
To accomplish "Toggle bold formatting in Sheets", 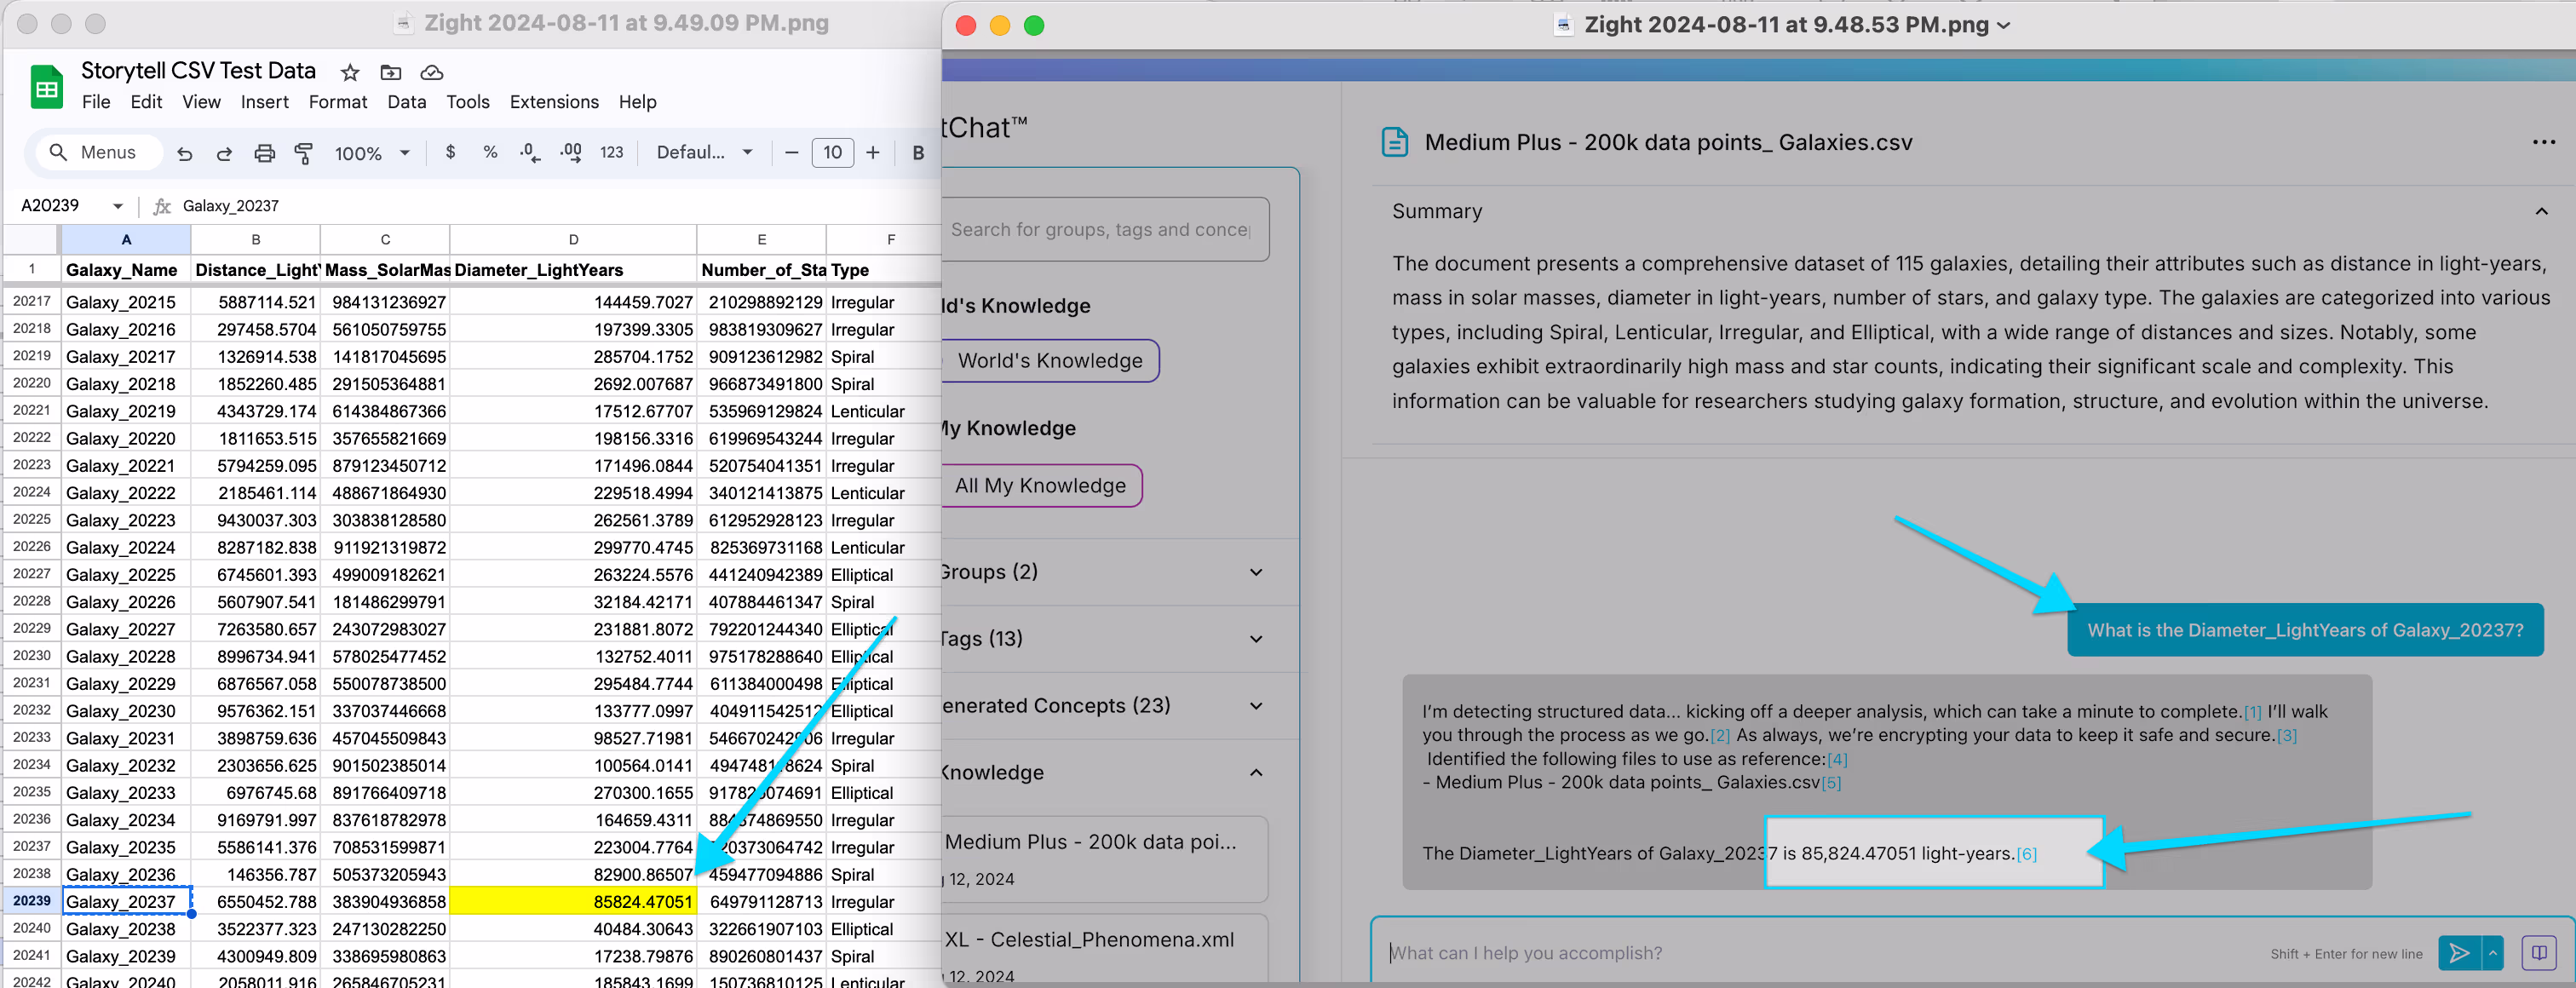I will [x=918, y=152].
